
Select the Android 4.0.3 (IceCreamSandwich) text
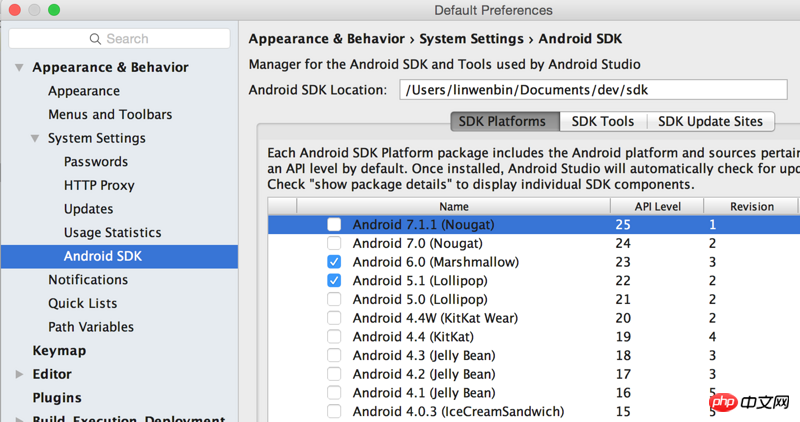458,411
